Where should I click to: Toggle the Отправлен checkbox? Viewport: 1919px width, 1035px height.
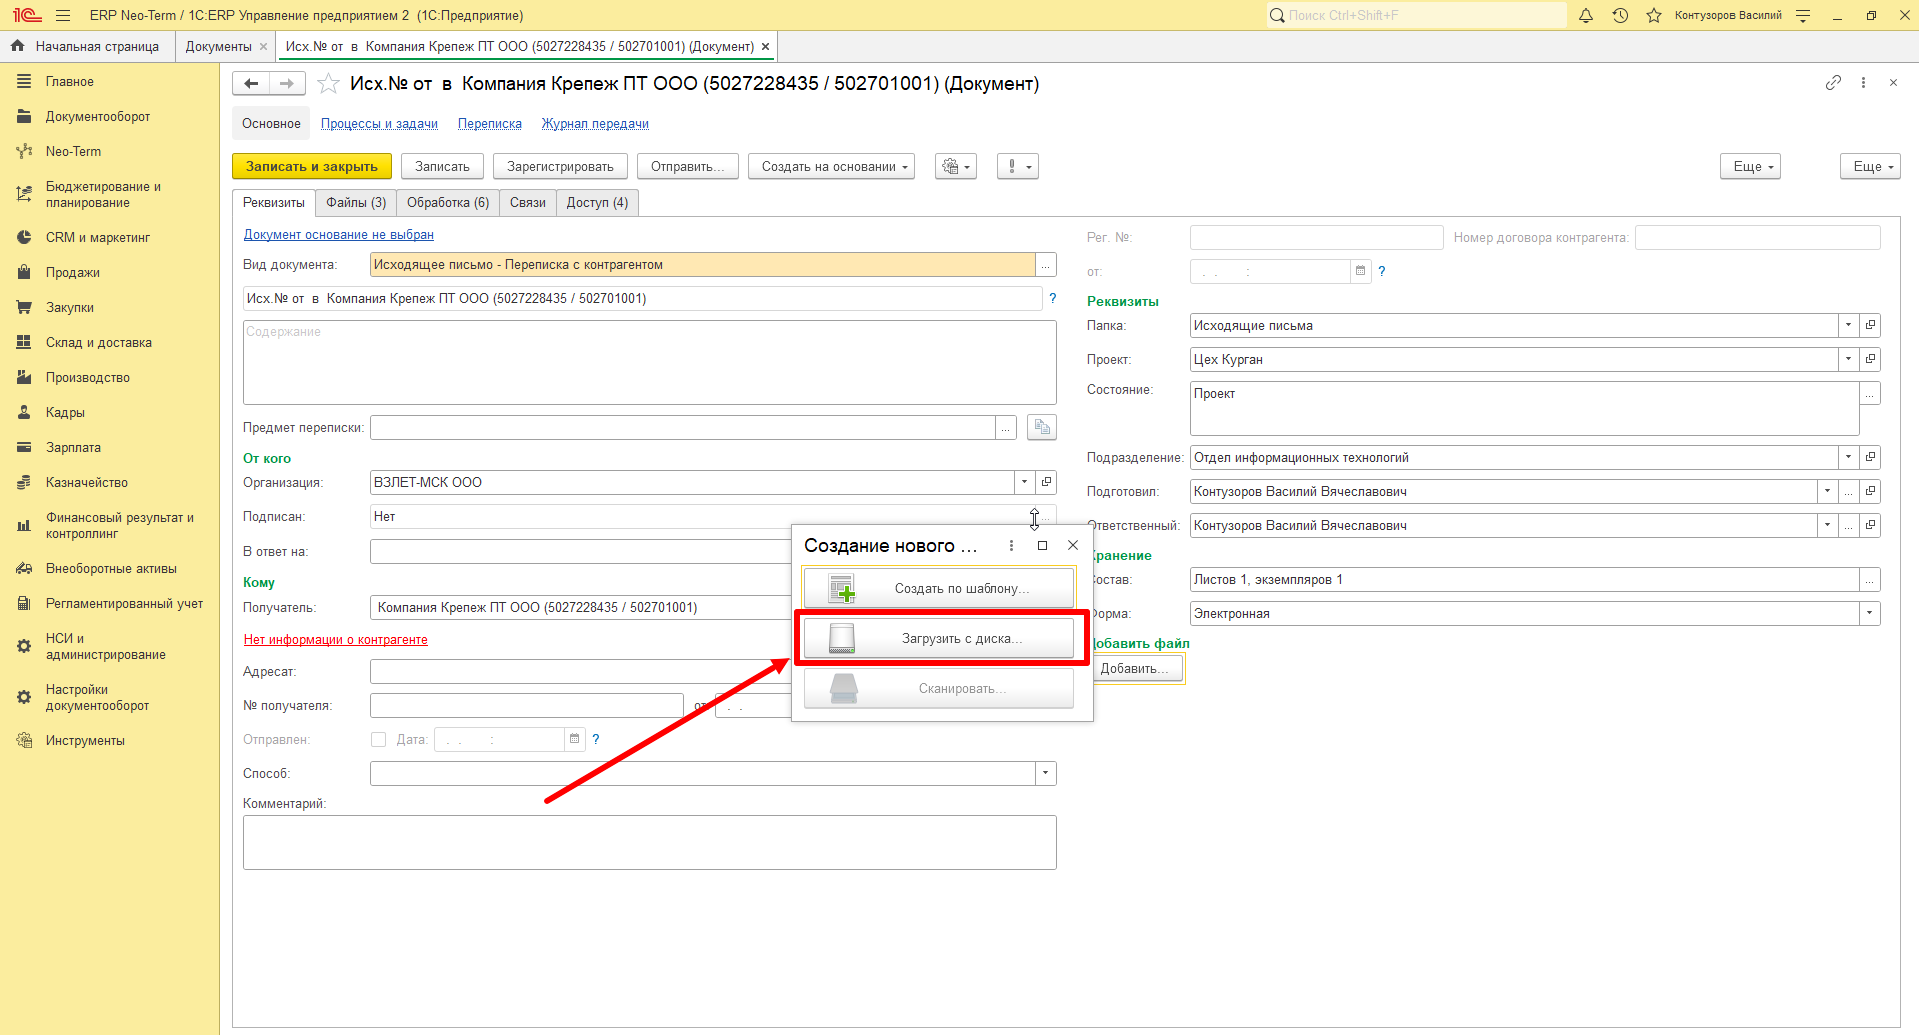[378, 740]
